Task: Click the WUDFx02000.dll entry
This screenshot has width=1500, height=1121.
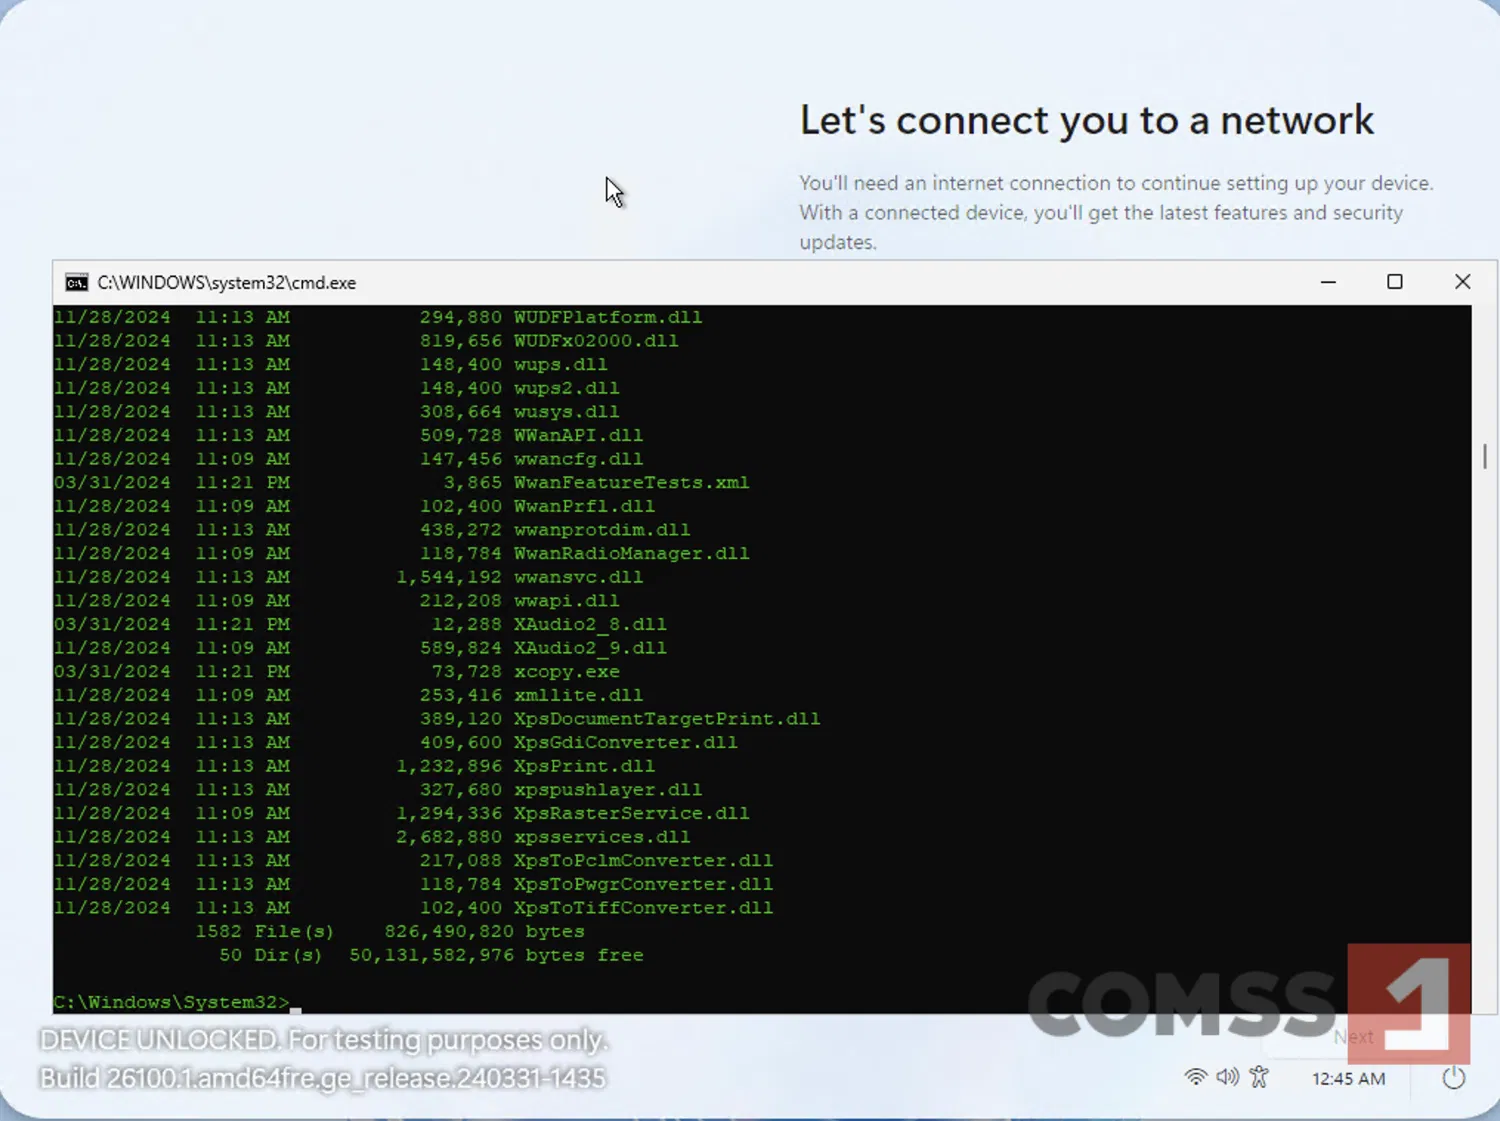Action: (596, 341)
